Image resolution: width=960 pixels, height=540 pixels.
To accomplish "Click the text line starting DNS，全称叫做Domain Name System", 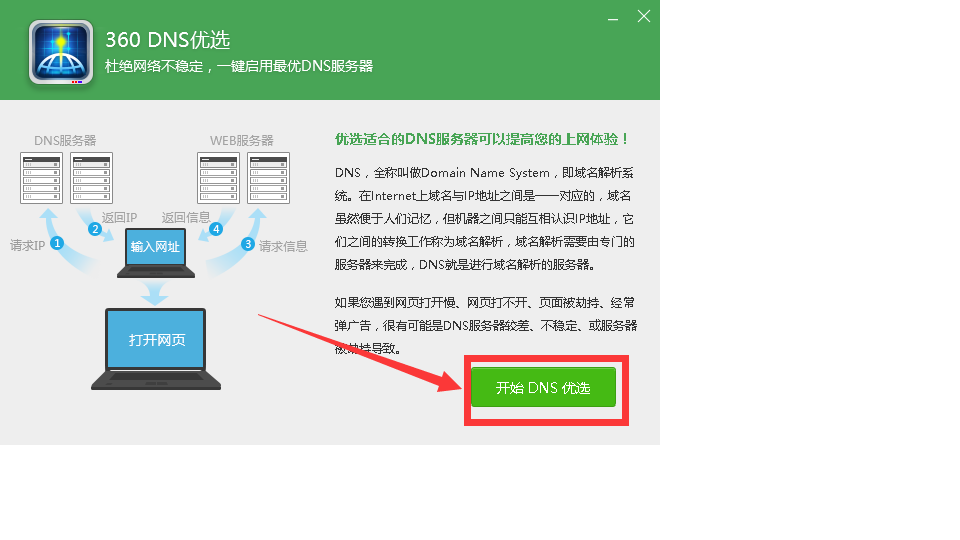I will [x=484, y=173].
